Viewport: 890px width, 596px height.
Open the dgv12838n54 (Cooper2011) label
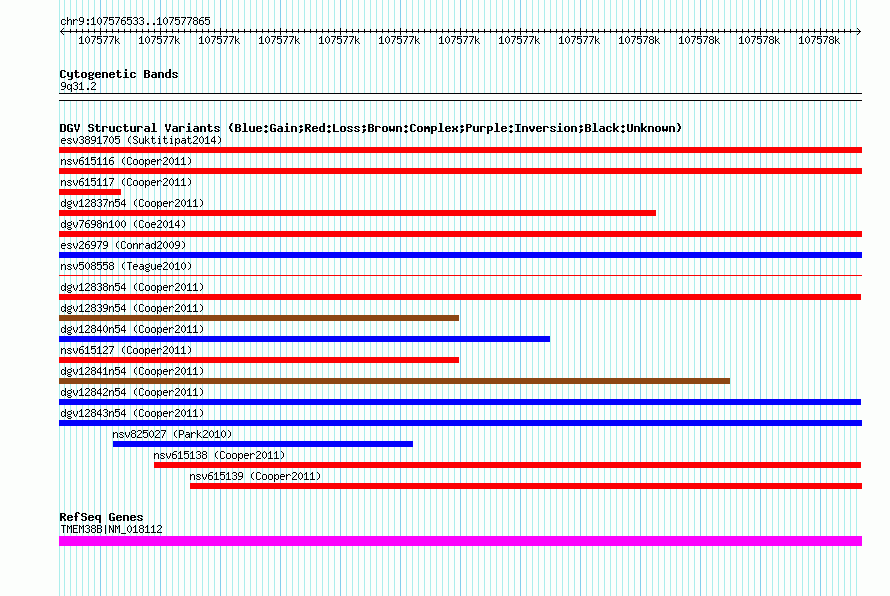pos(132,287)
